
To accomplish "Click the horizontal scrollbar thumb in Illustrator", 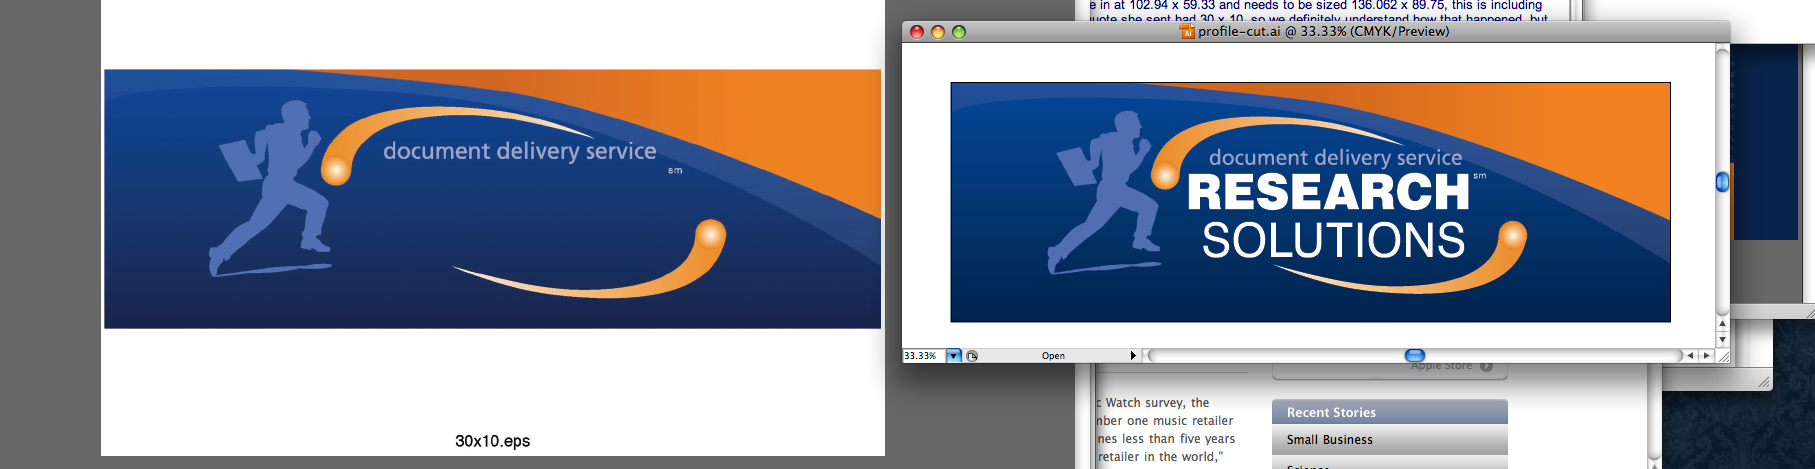I will [1415, 356].
